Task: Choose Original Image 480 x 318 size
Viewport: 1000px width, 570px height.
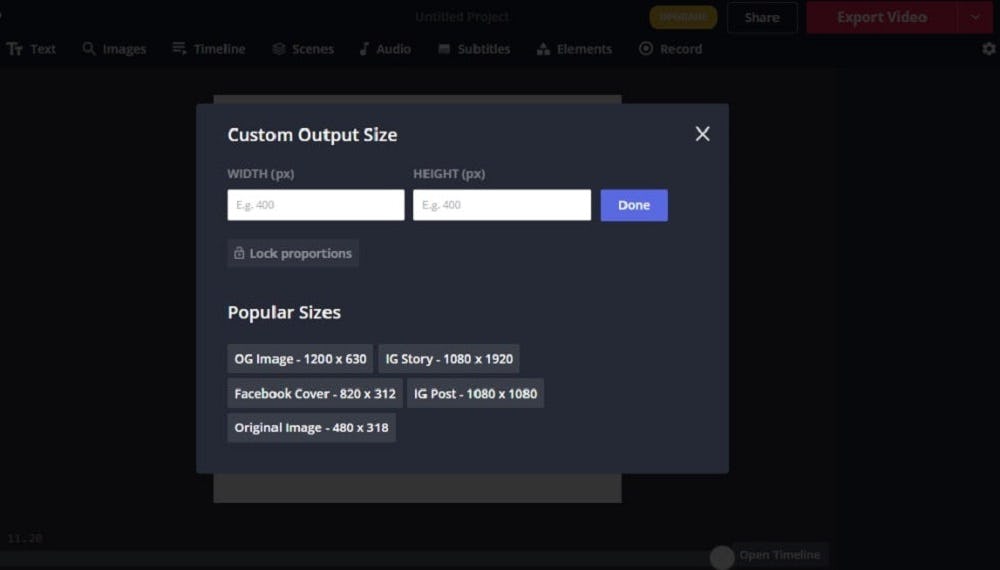Action: coord(311,428)
